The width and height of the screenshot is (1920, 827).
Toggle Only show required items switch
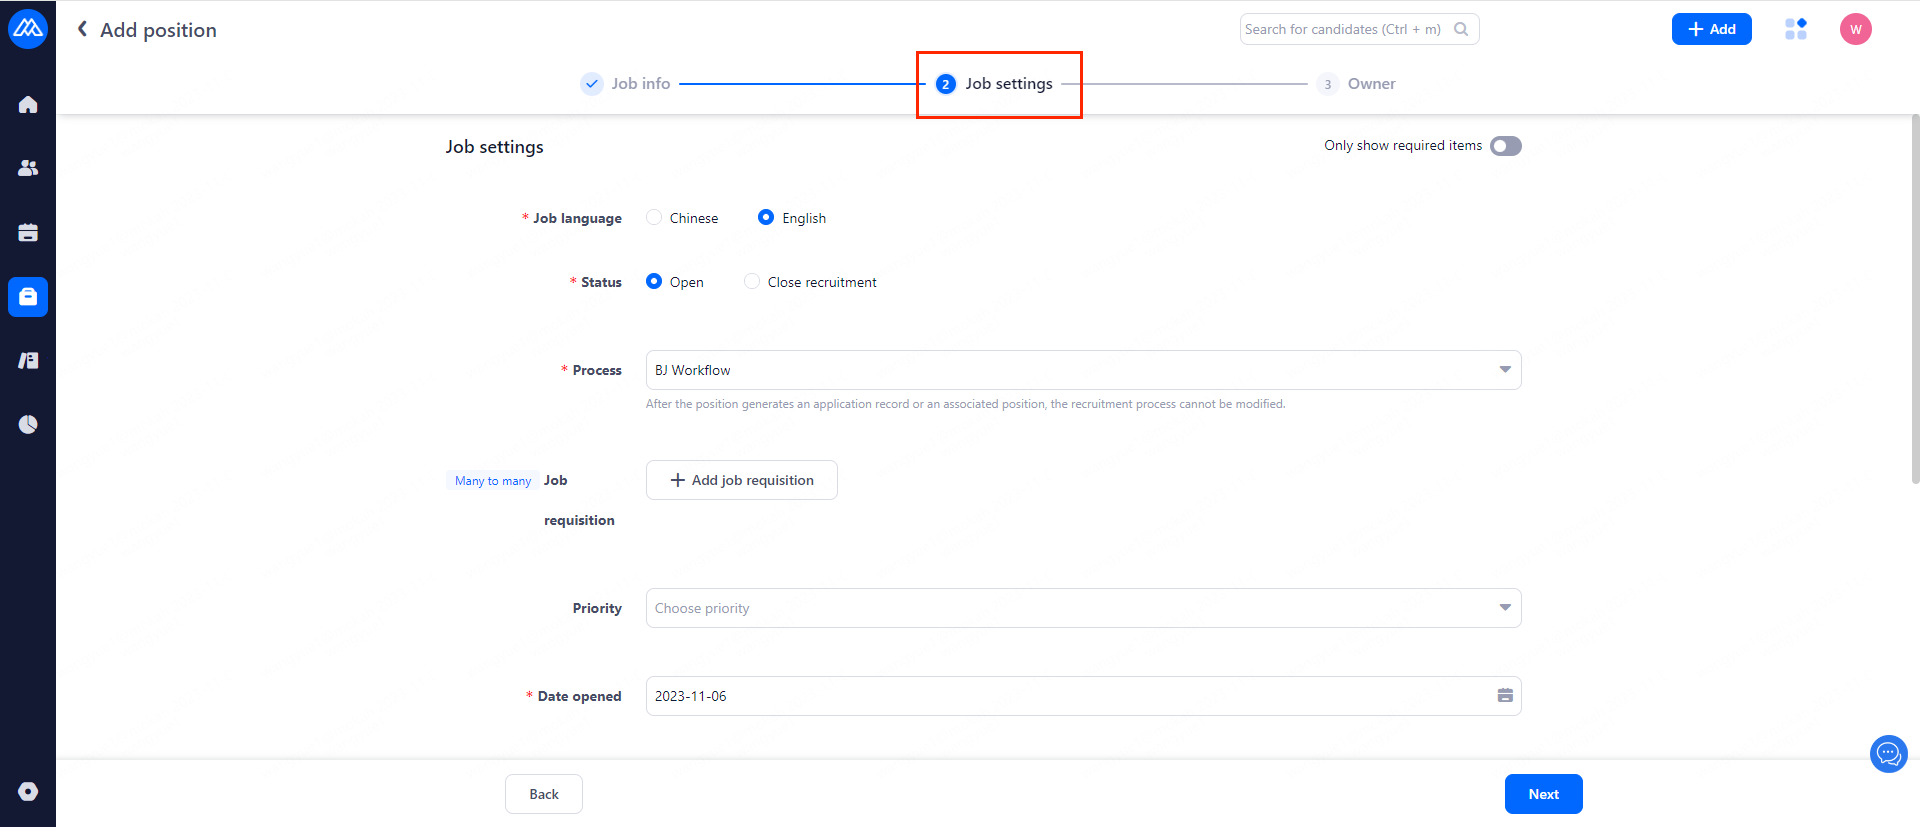point(1505,146)
